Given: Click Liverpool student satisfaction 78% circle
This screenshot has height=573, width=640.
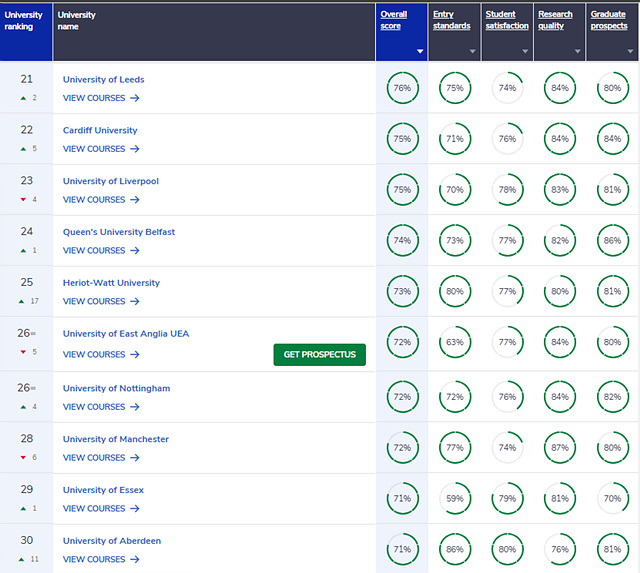Looking at the screenshot, I should click(507, 190).
